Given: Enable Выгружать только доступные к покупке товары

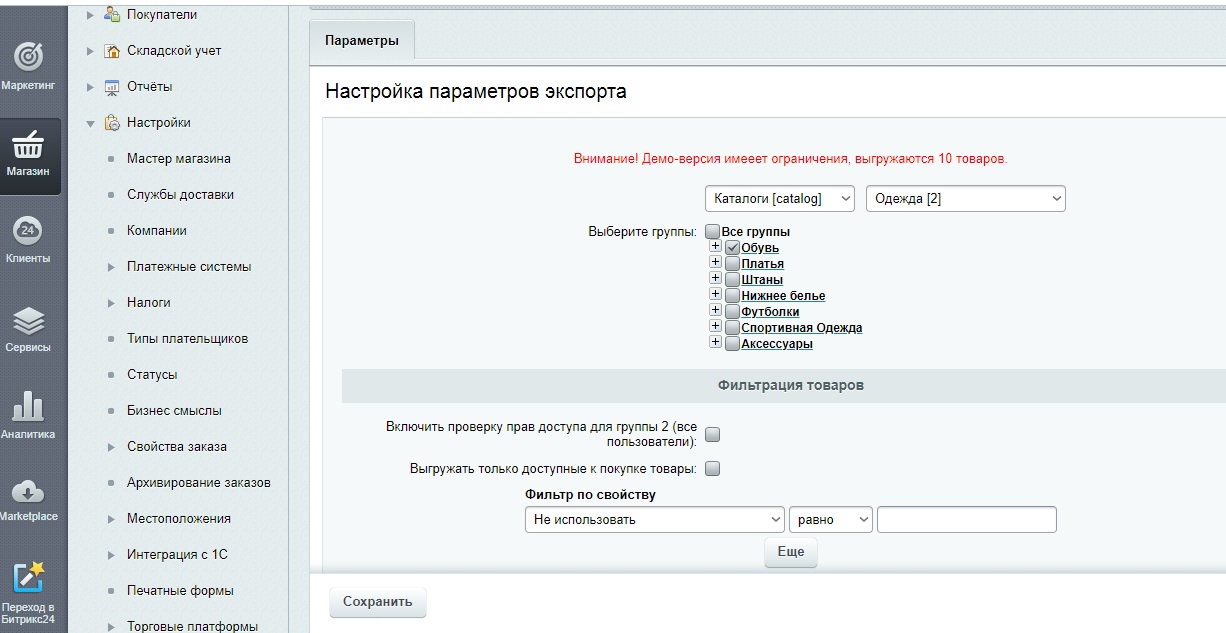Looking at the screenshot, I should pyautogui.click(x=714, y=467).
